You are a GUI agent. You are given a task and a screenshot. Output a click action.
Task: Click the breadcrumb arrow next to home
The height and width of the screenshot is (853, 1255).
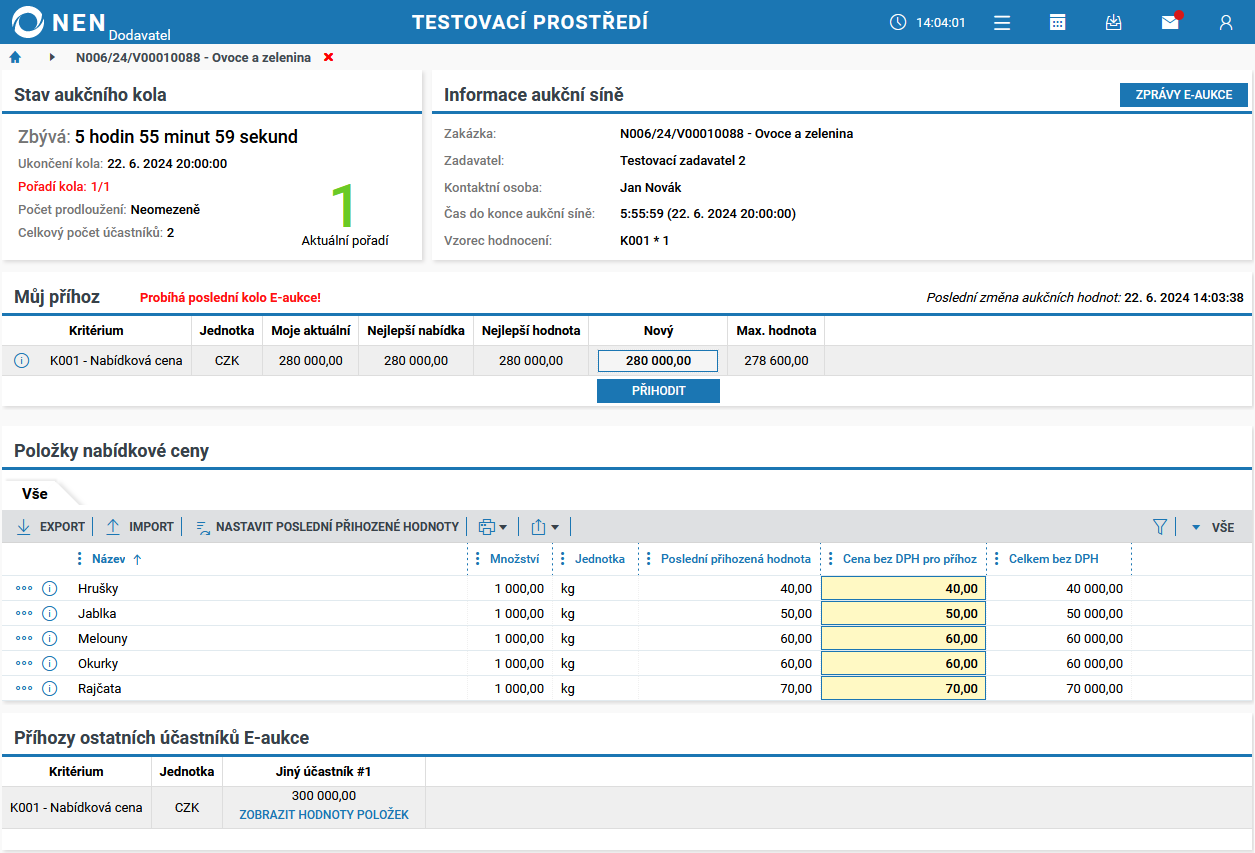pyautogui.click(x=52, y=57)
